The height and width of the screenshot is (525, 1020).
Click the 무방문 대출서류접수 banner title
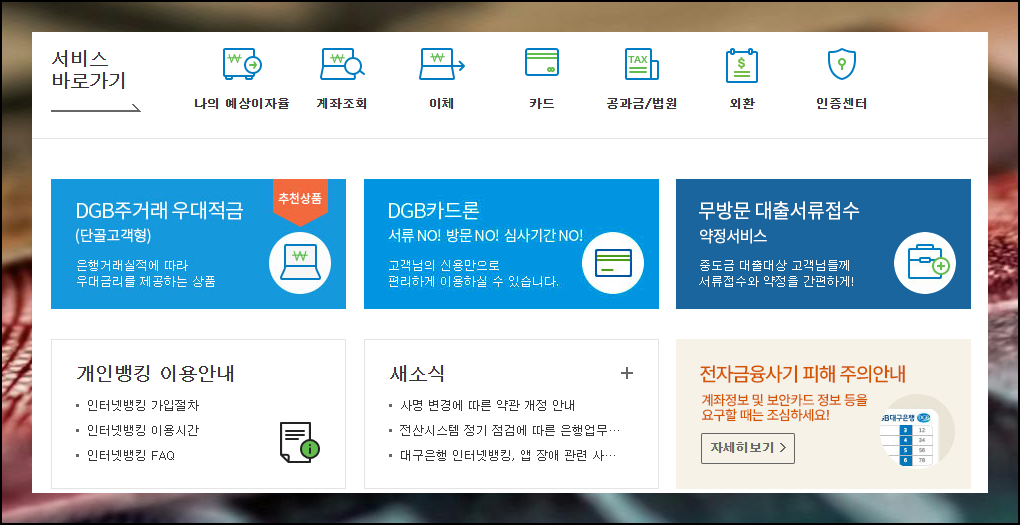(x=779, y=211)
